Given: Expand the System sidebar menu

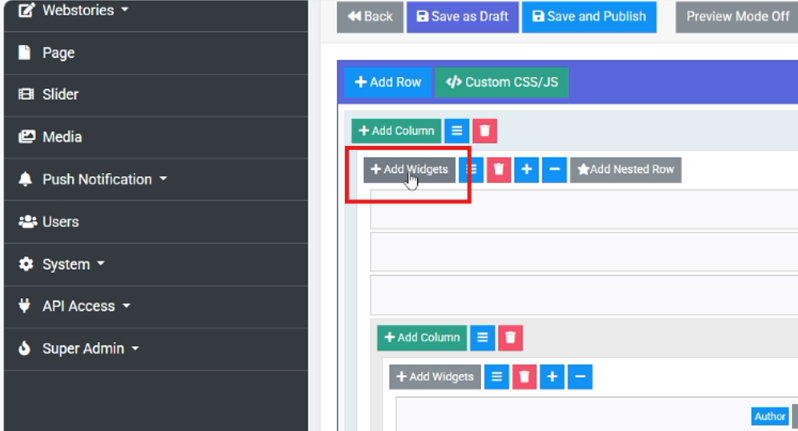Looking at the screenshot, I should tap(68, 265).
